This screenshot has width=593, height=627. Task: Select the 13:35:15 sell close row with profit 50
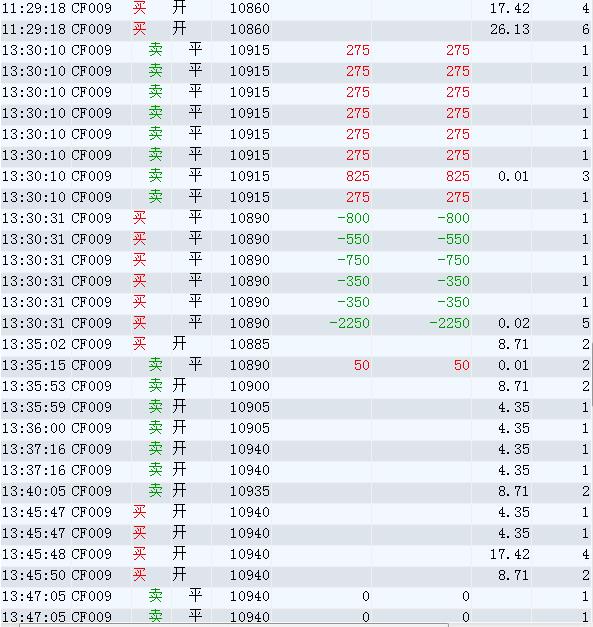pos(296,365)
